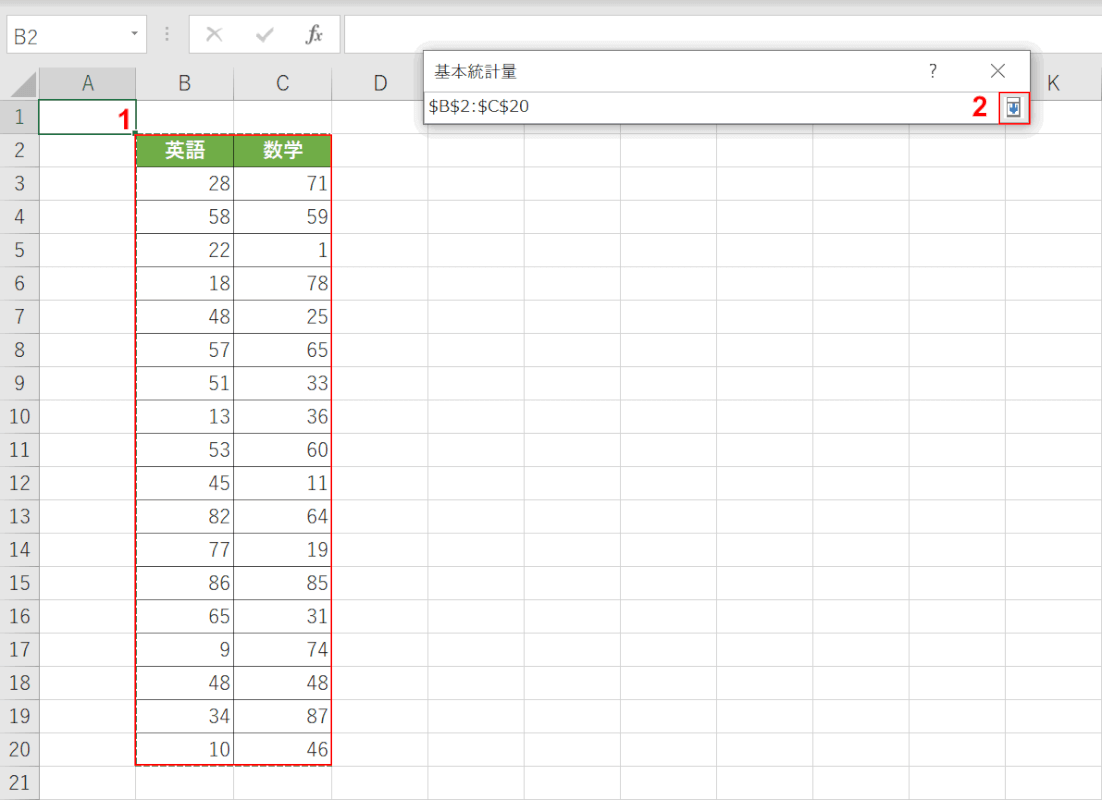Open the insert function fx icon
1102x800 pixels.
314,35
